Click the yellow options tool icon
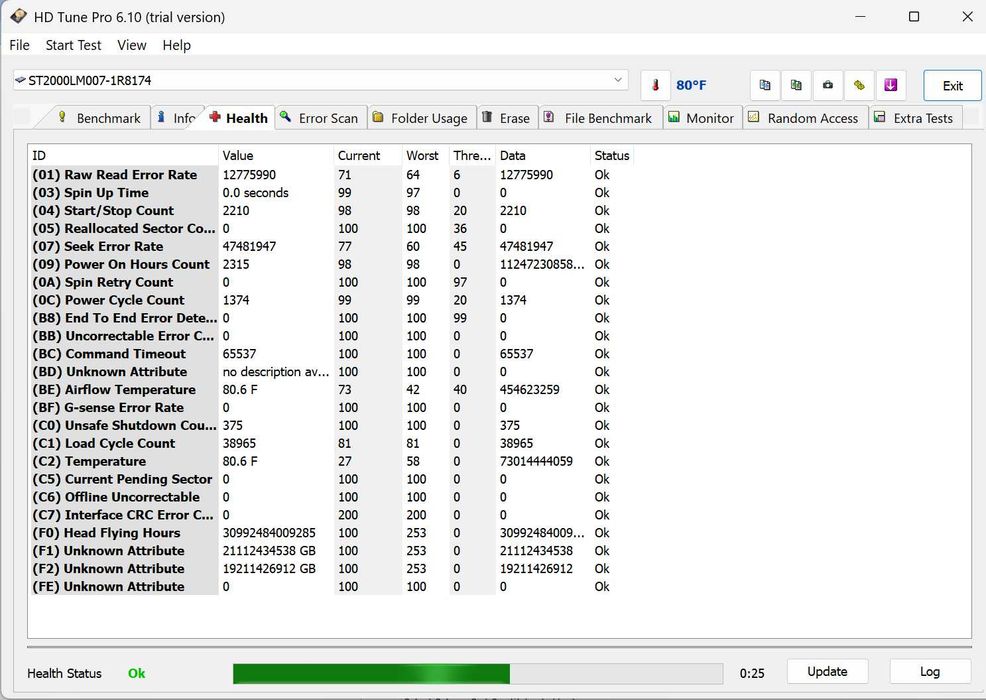 pyautogui.click(x=859, y=85)
